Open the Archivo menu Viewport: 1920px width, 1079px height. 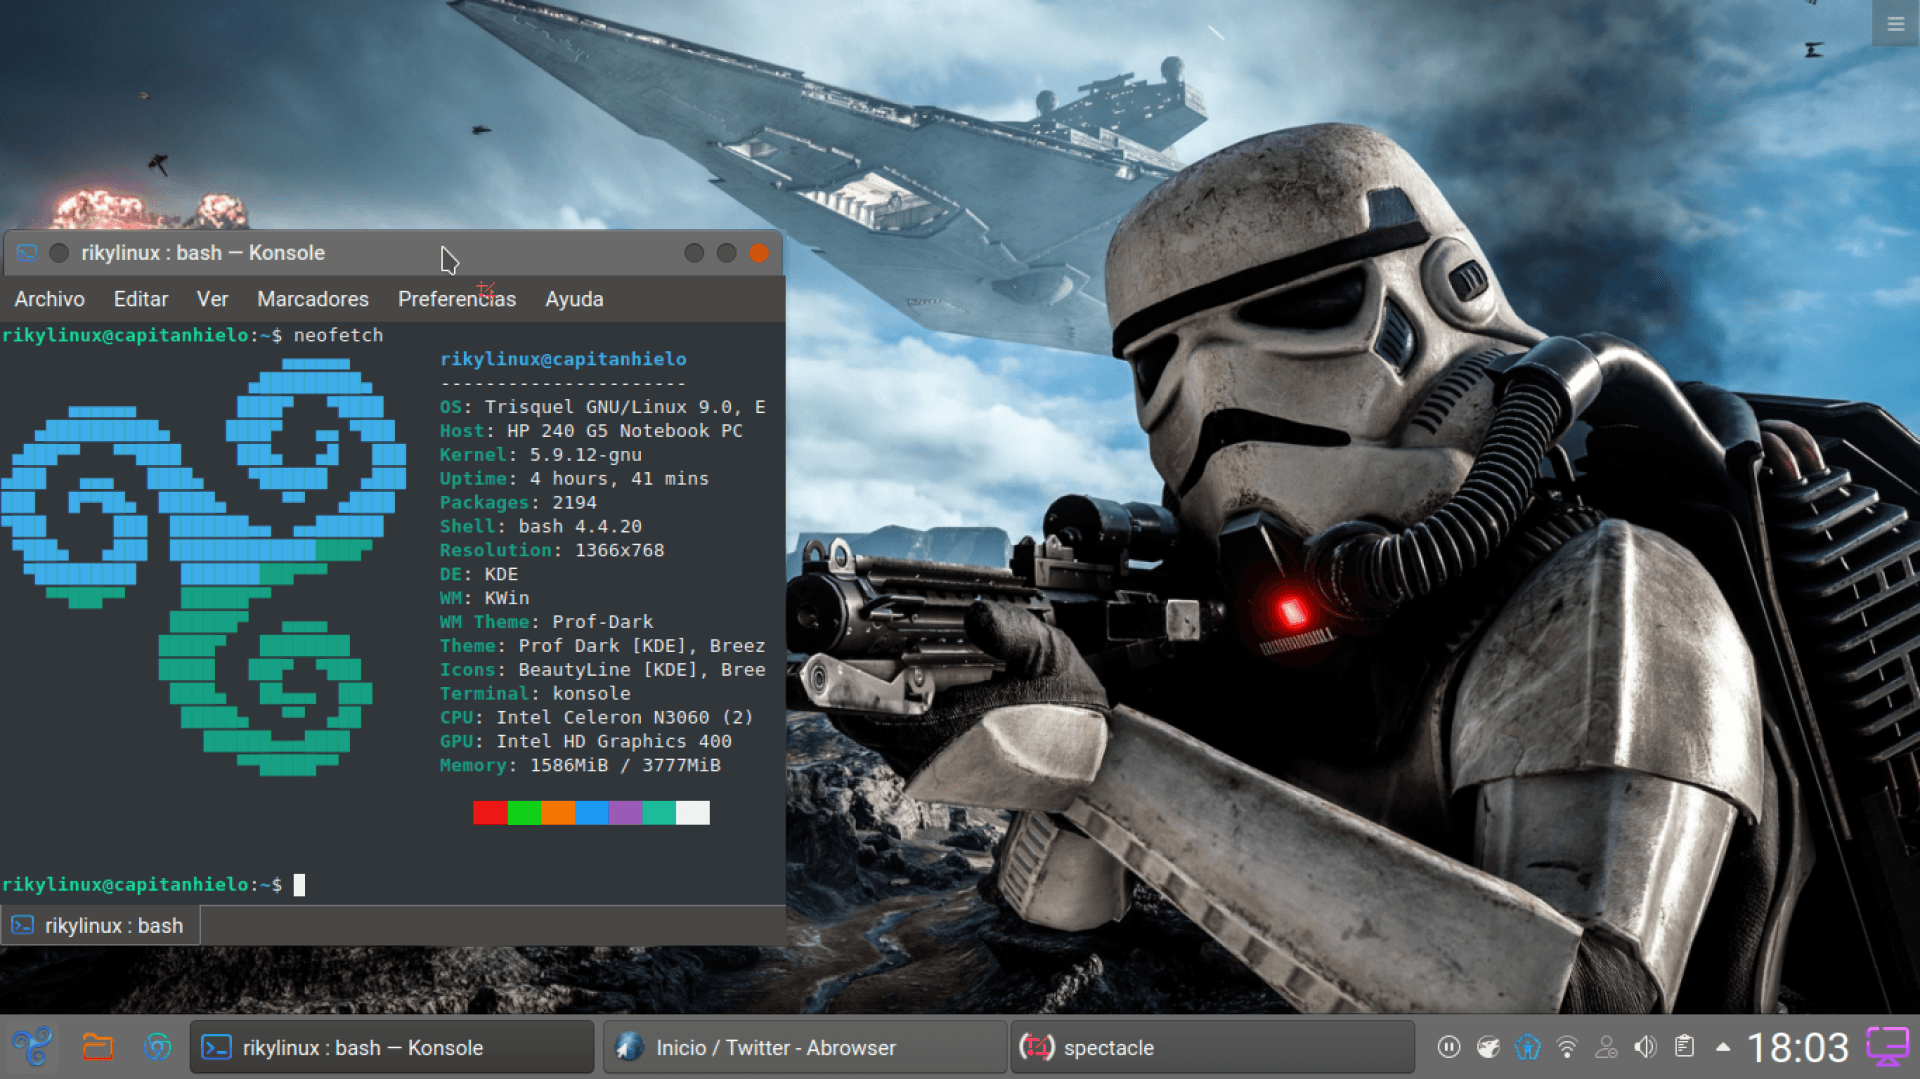point(49,299)
